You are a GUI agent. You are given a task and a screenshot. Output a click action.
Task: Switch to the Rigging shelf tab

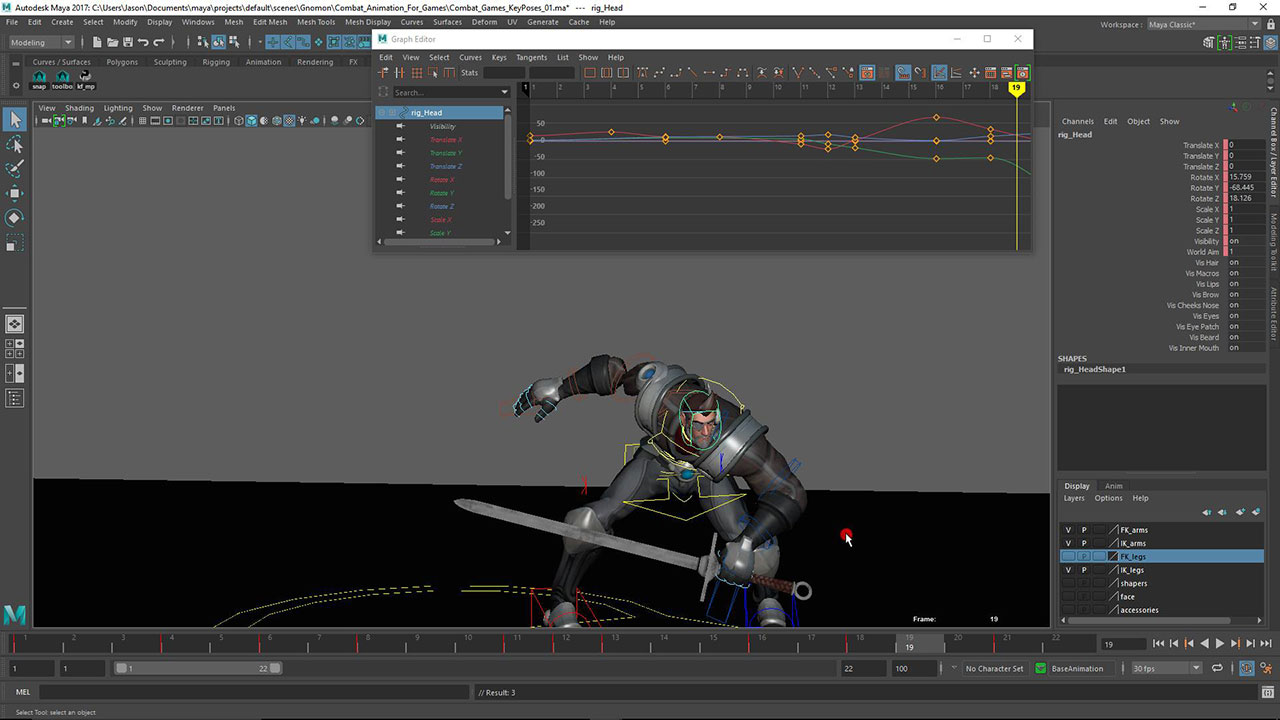pos(216,62)
